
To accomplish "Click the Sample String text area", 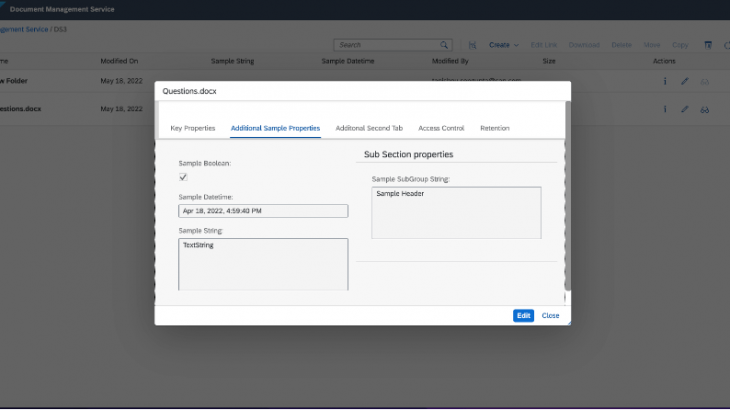I will pyautogui.click(x=263, y=264).
